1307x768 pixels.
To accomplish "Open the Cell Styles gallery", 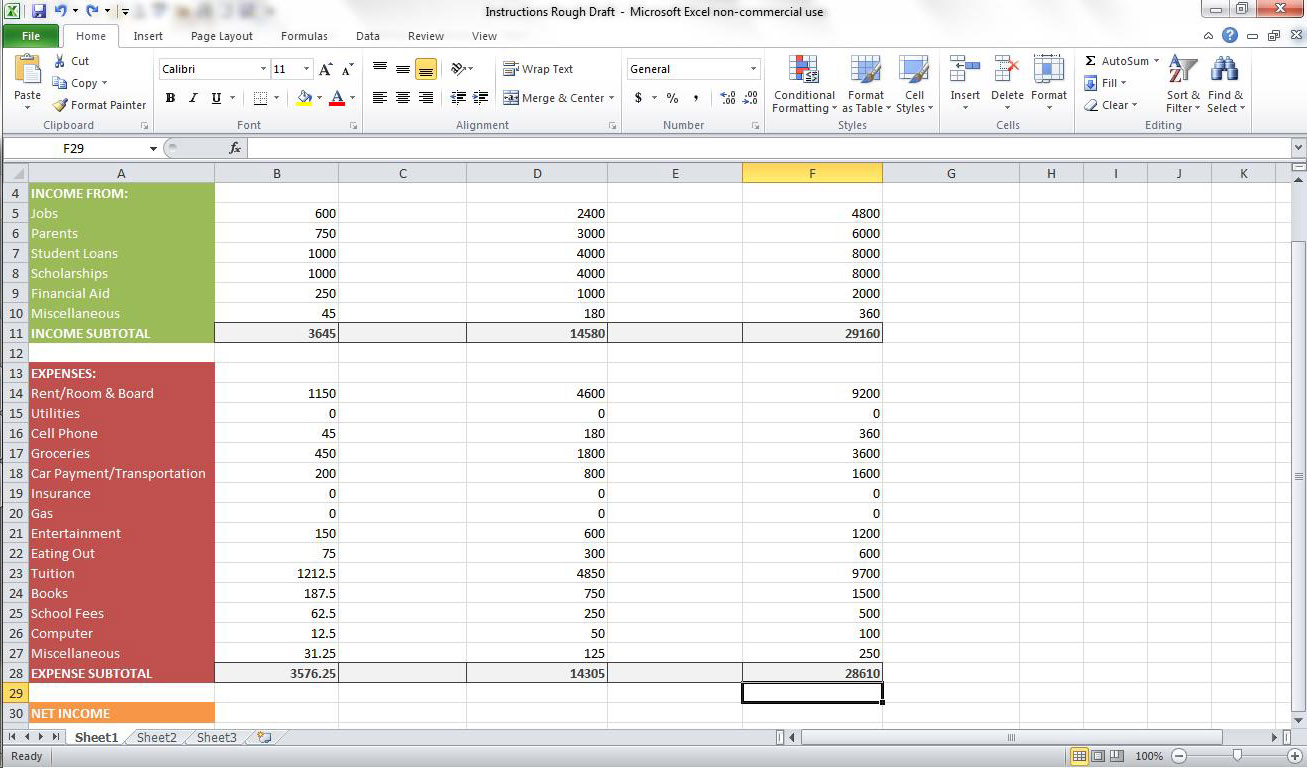I will pyautogui.click(x=914, y=84).
